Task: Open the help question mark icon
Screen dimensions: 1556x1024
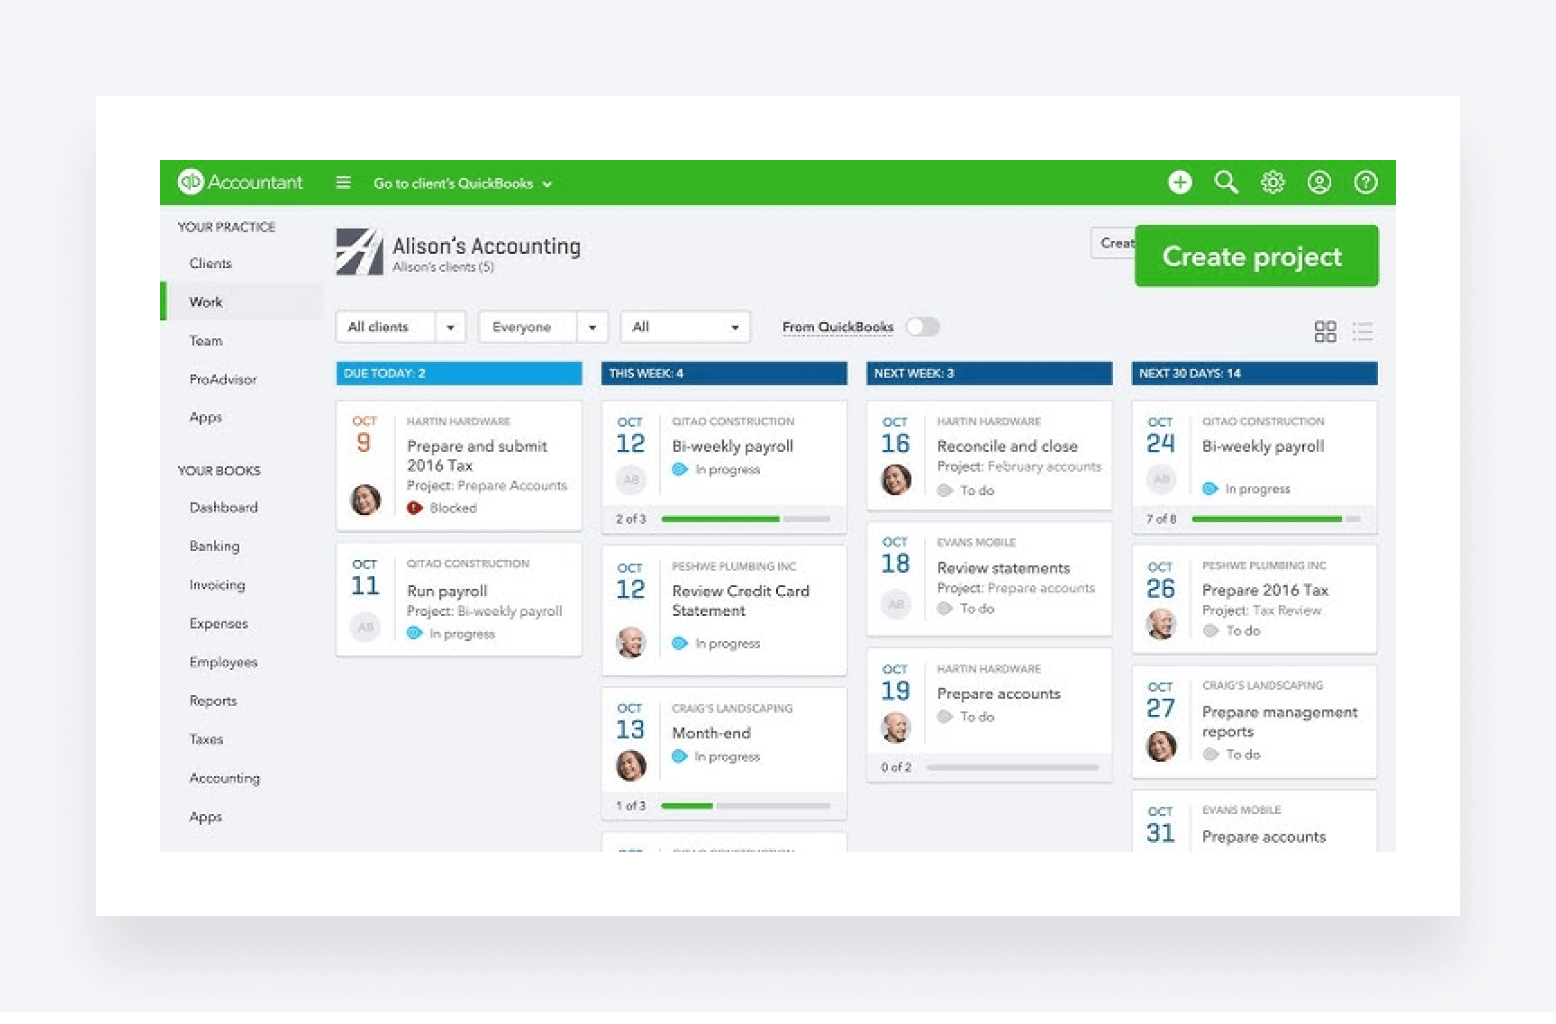Action: 1365,182
